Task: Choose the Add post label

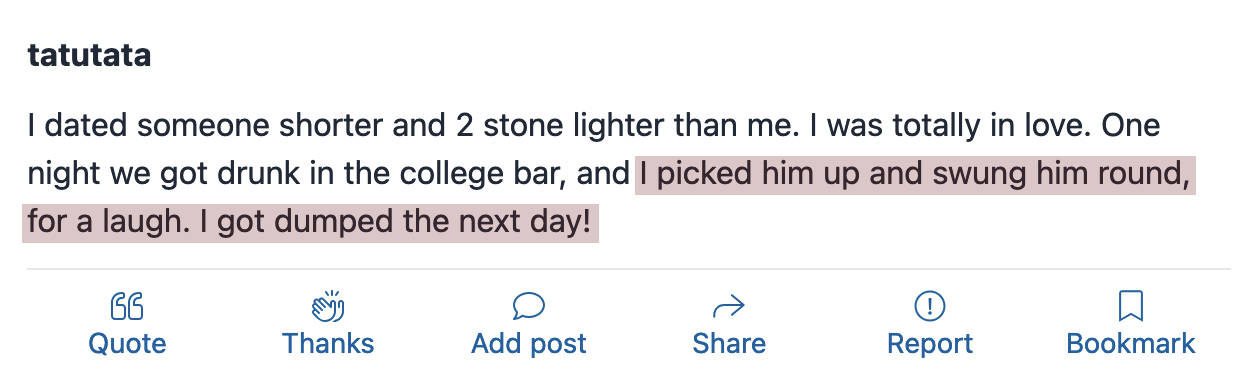Action: click(x=528, y=345)
